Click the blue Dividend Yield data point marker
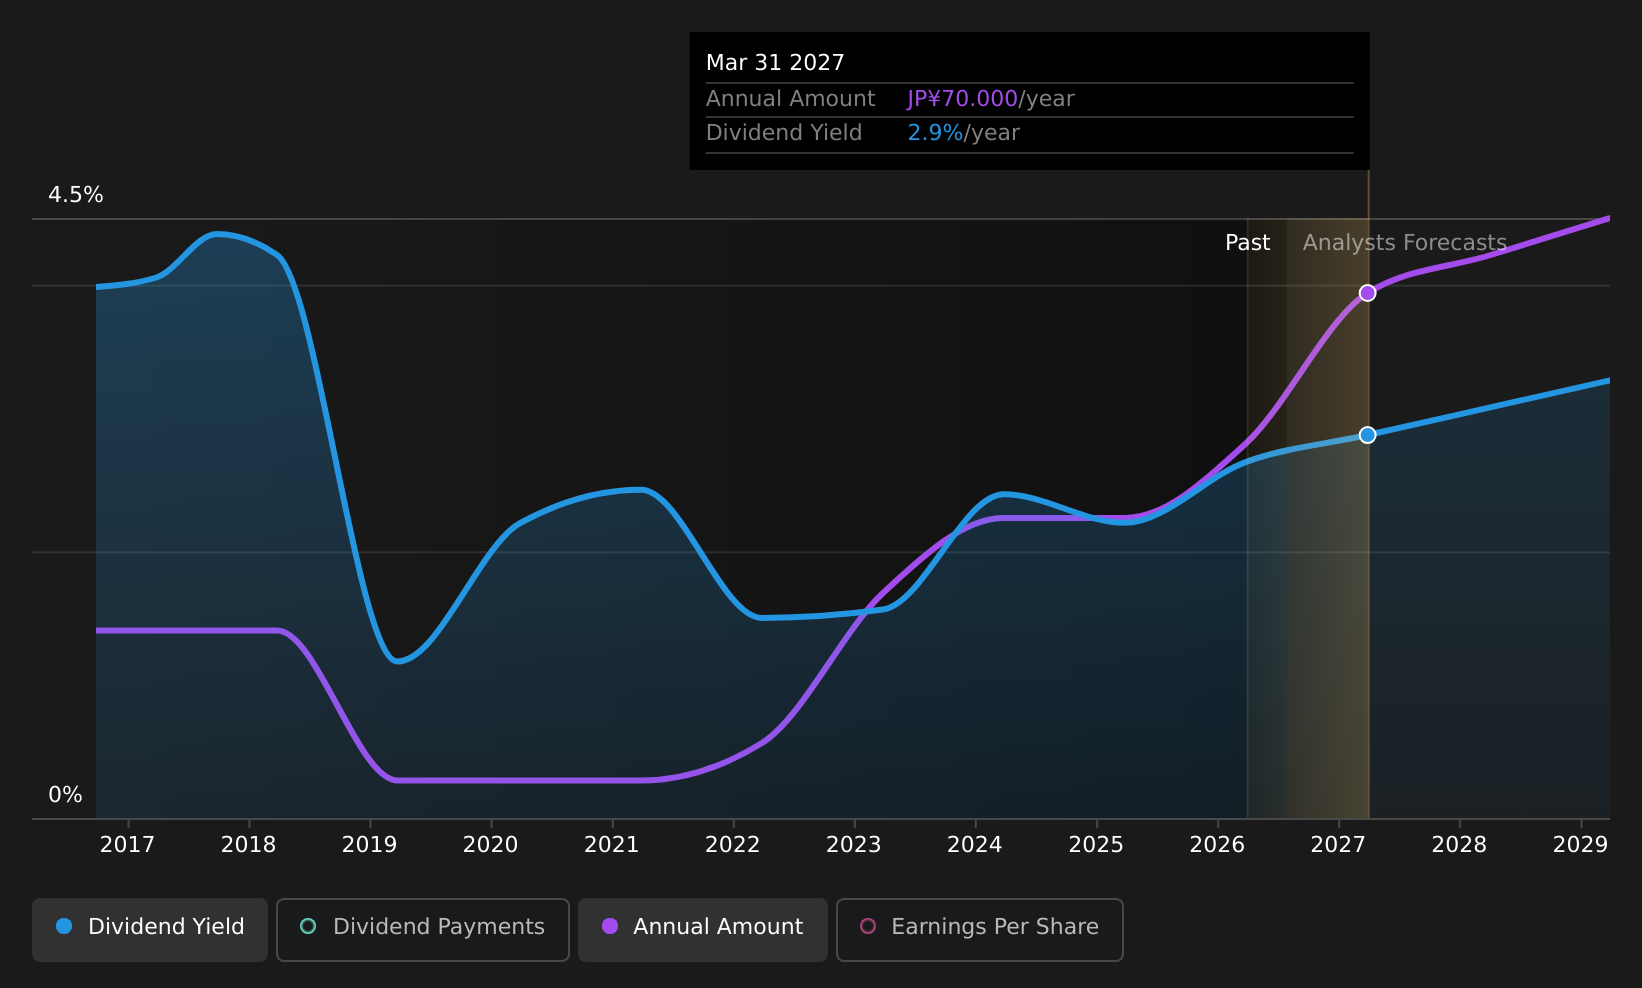Viewport: 1642px width, 988px height. [1367, 435]
